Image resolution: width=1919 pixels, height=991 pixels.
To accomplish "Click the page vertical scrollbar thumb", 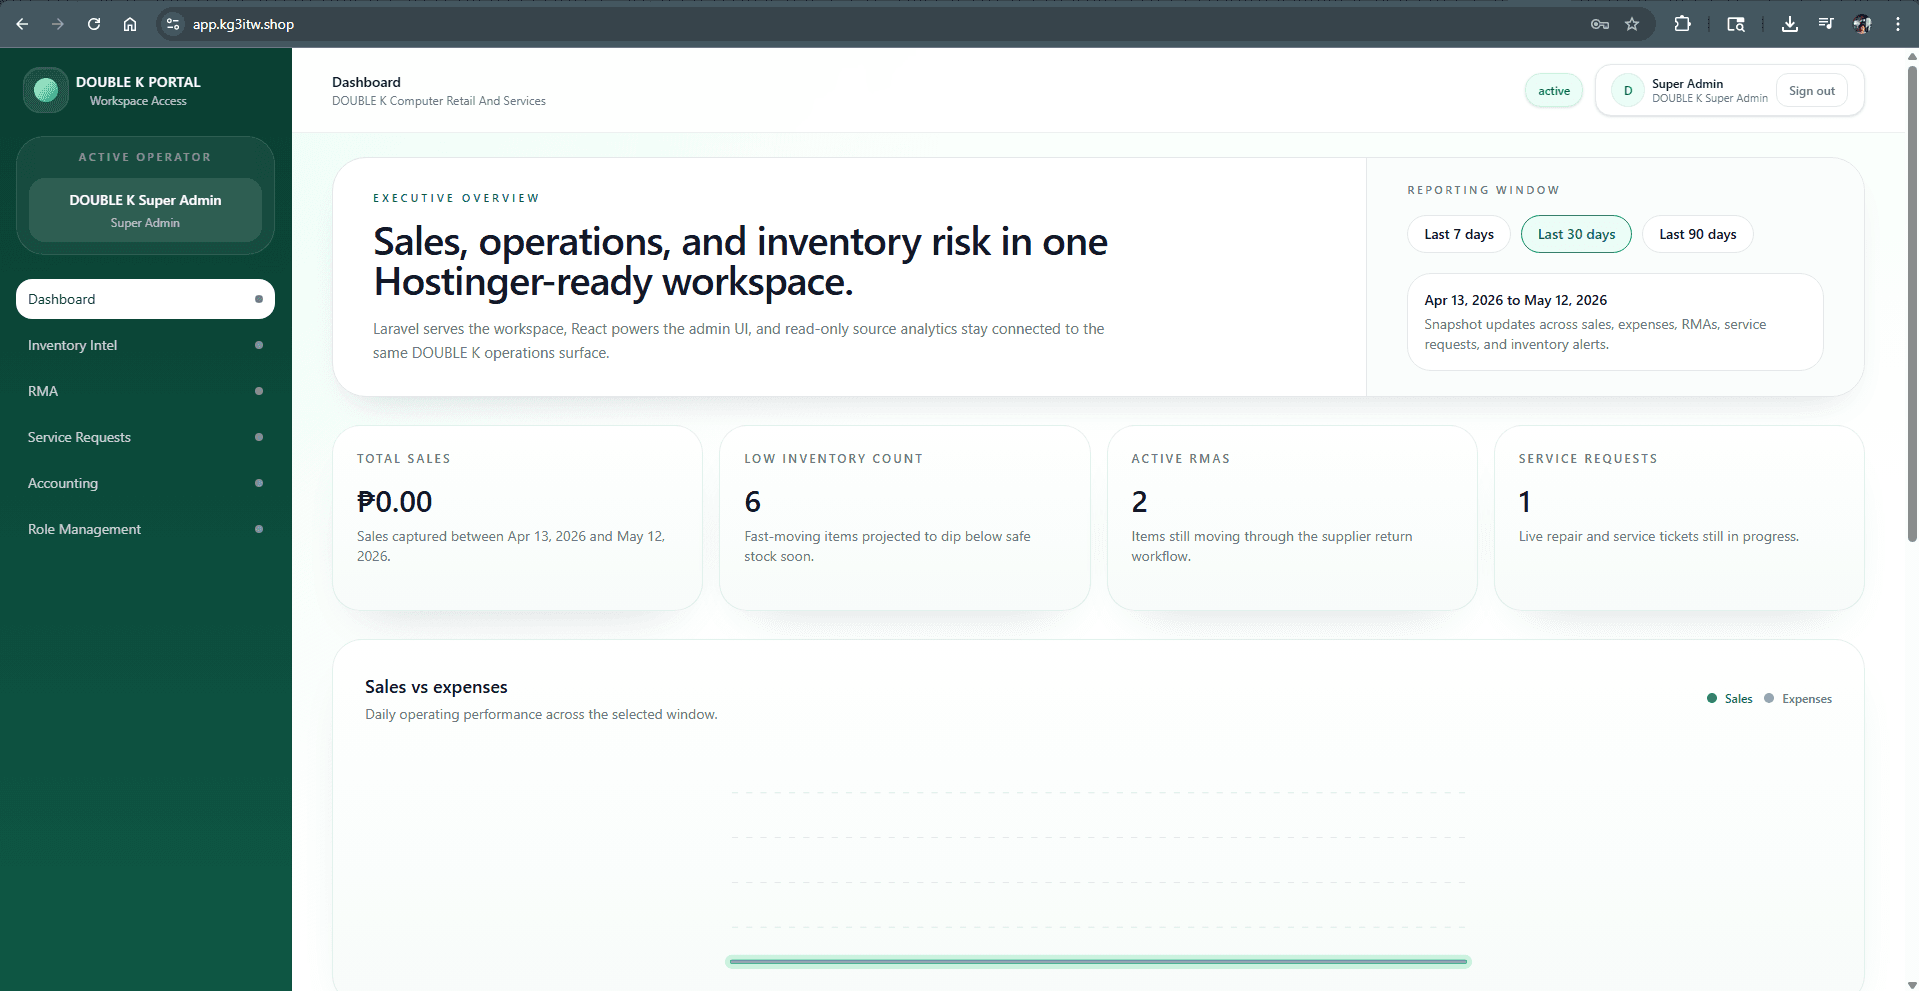I will [x=1912, y=302].
